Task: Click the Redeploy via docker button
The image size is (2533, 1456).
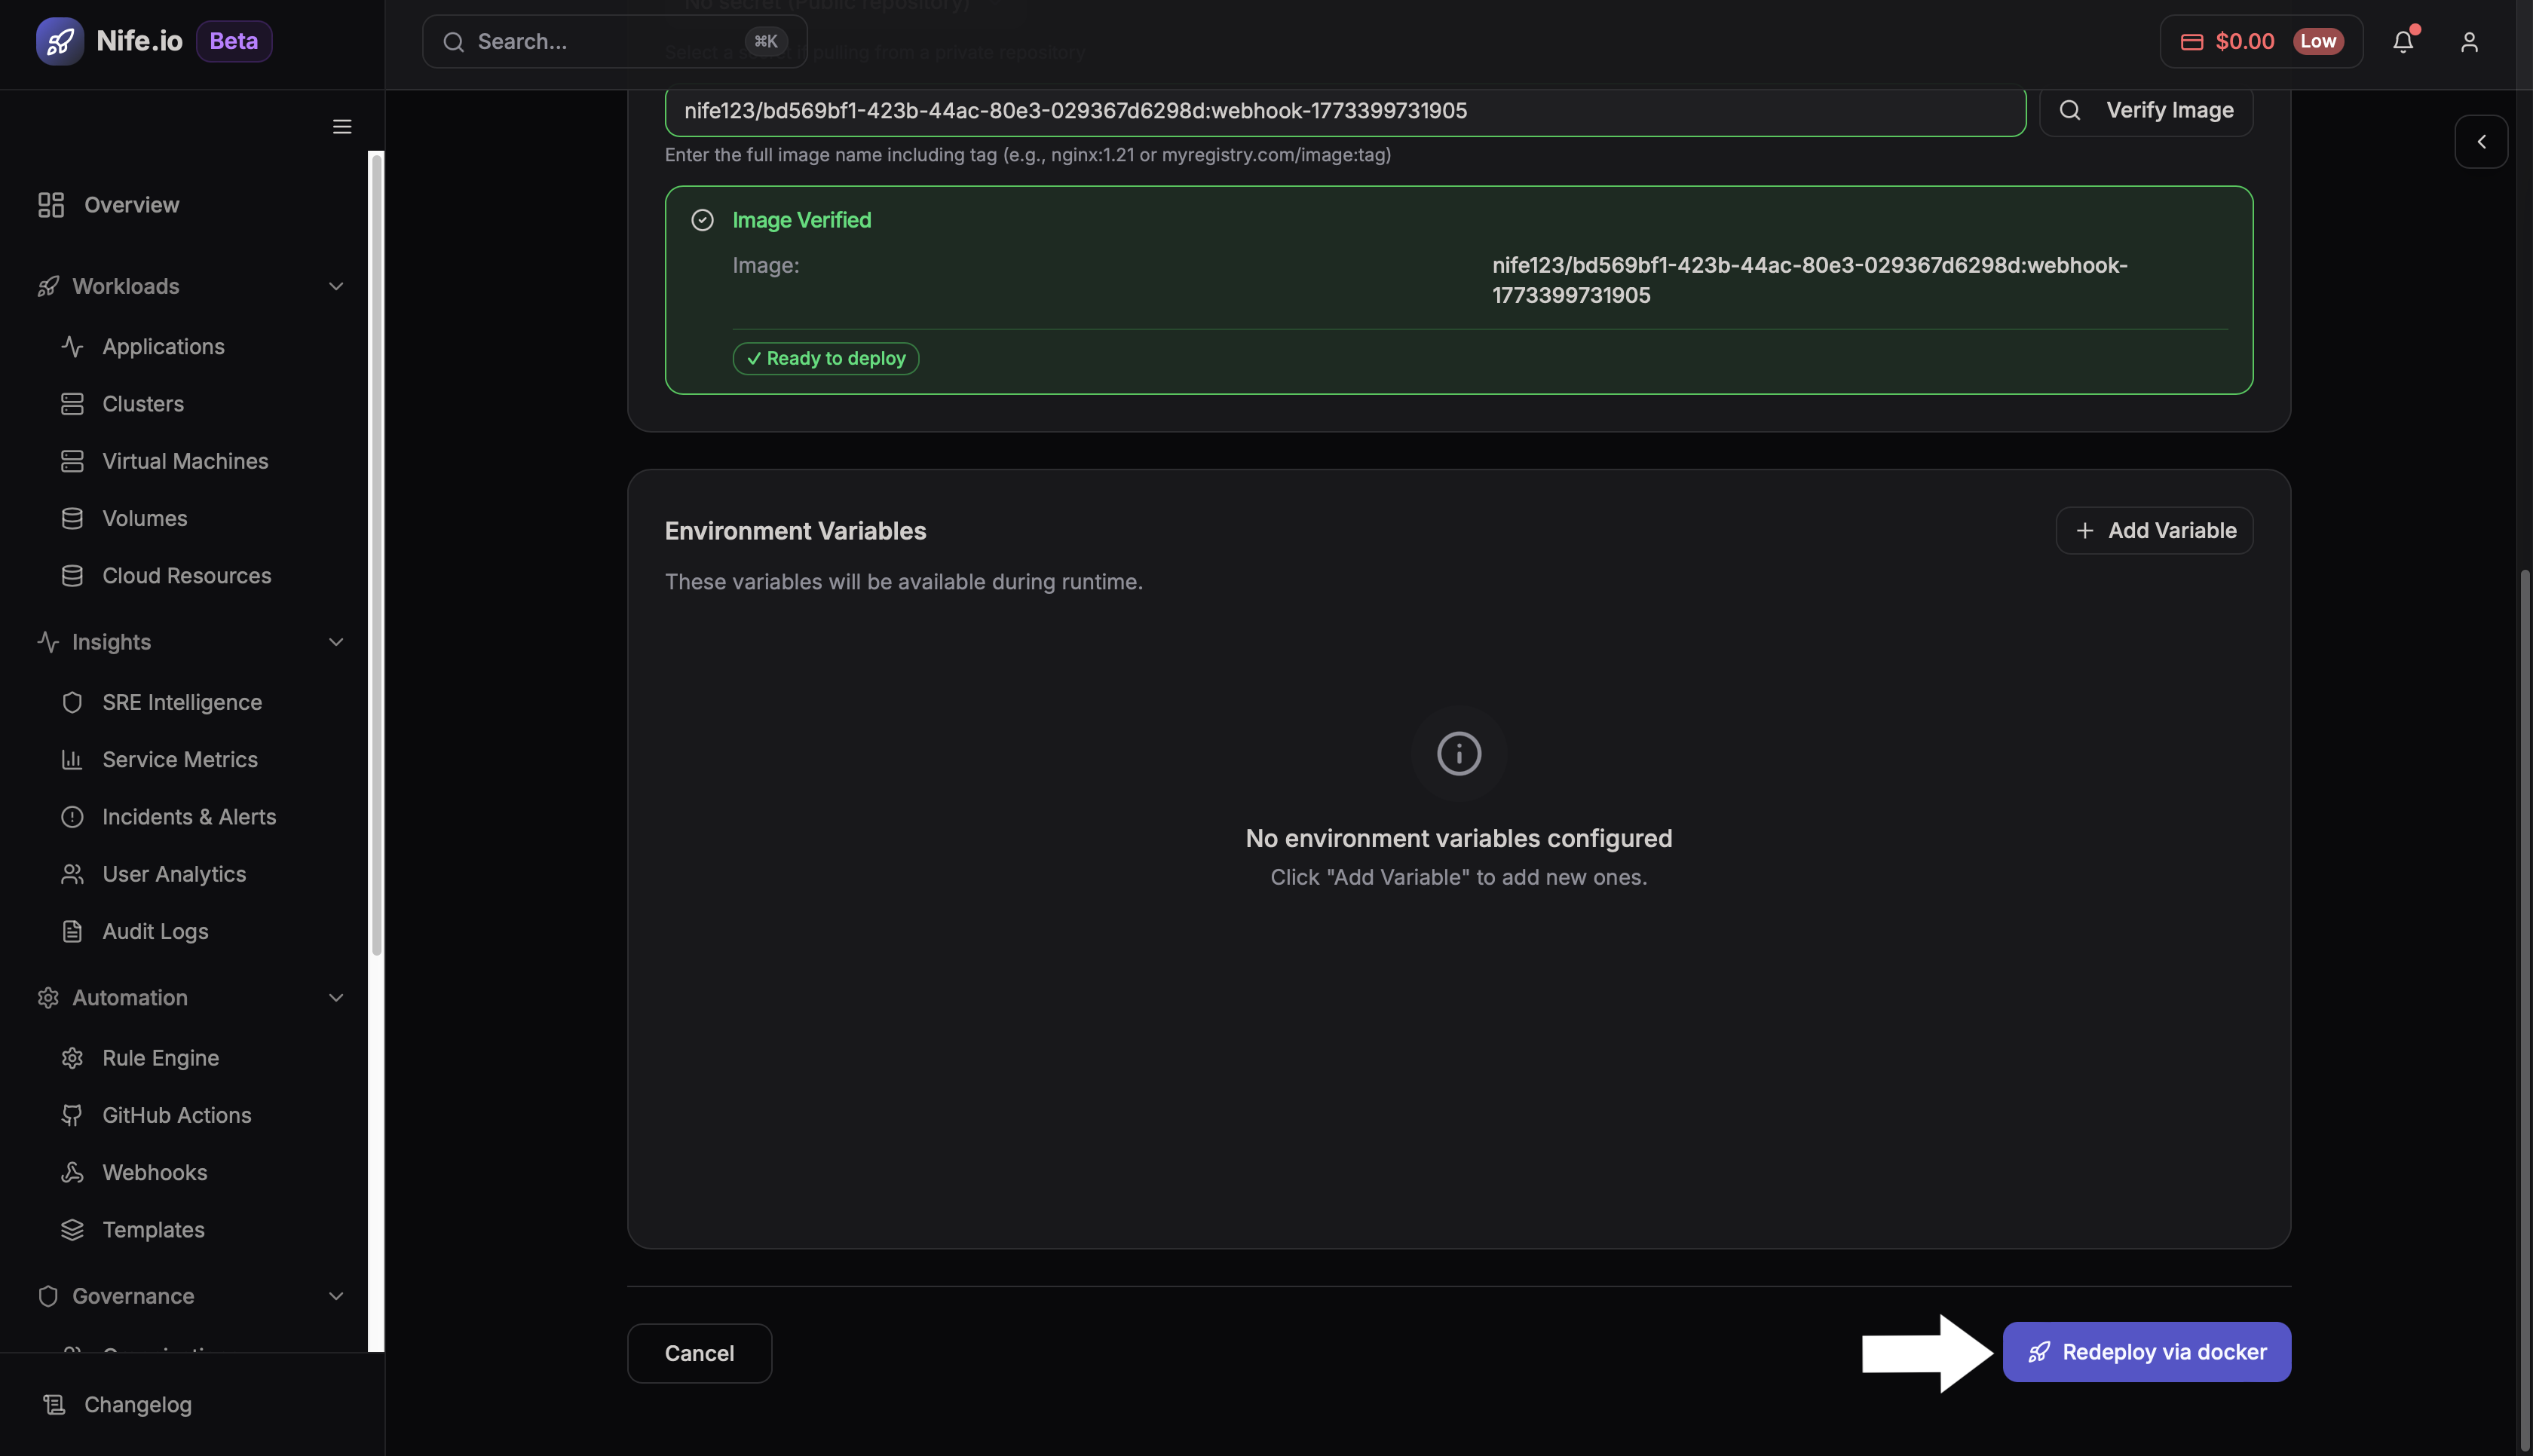Action: pos(2146,1351)
